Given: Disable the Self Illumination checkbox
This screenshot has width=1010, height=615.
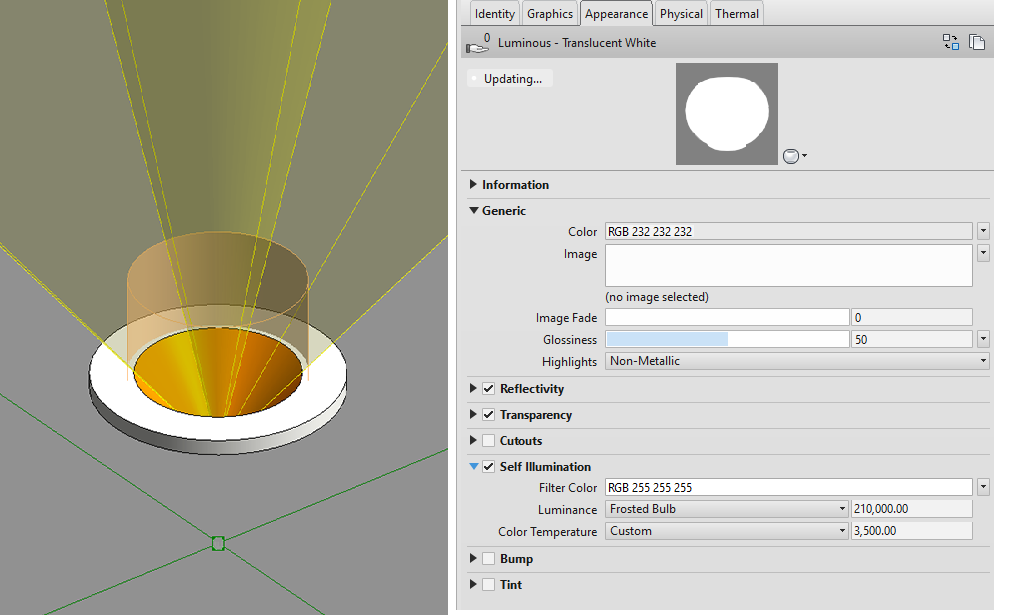Looking at the screenshot, I should pyautogui.click(x=488, y=466).
